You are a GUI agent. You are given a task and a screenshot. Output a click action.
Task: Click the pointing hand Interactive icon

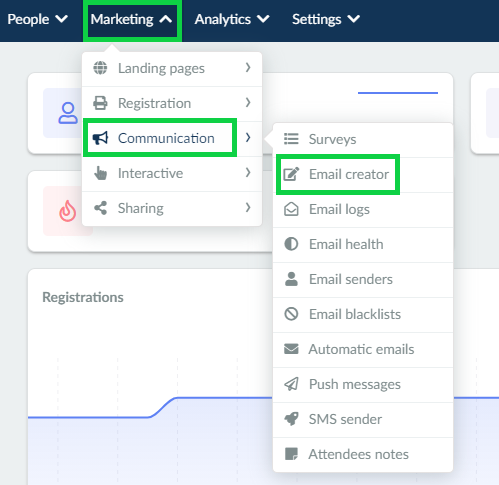(x=100, y=173)
